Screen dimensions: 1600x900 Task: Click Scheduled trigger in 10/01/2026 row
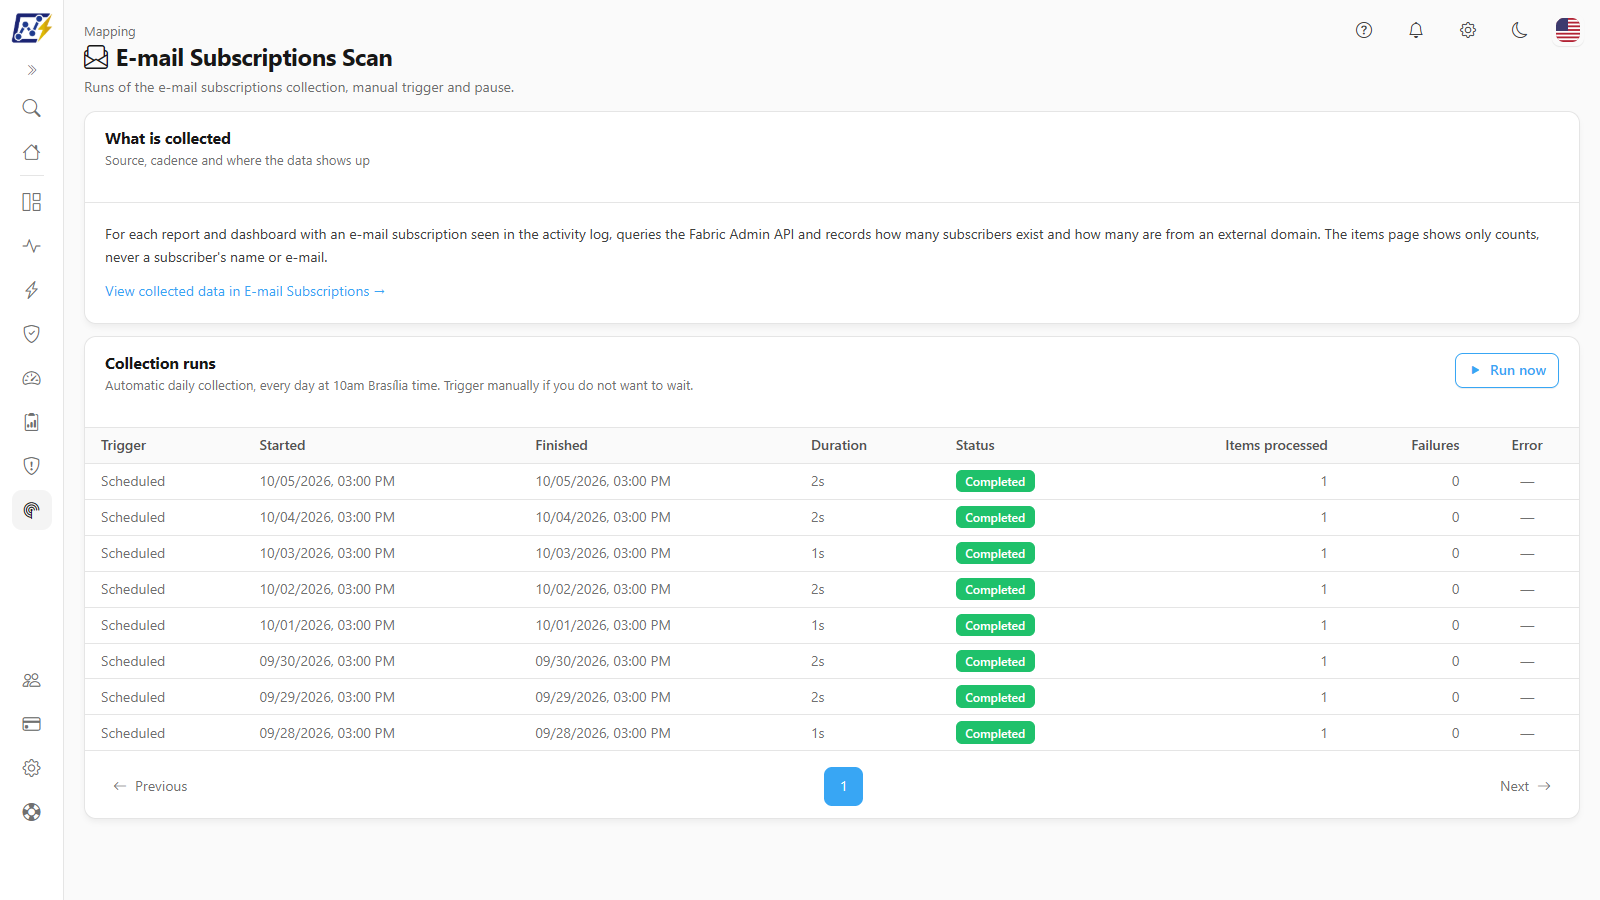click(x=133, y=625)
